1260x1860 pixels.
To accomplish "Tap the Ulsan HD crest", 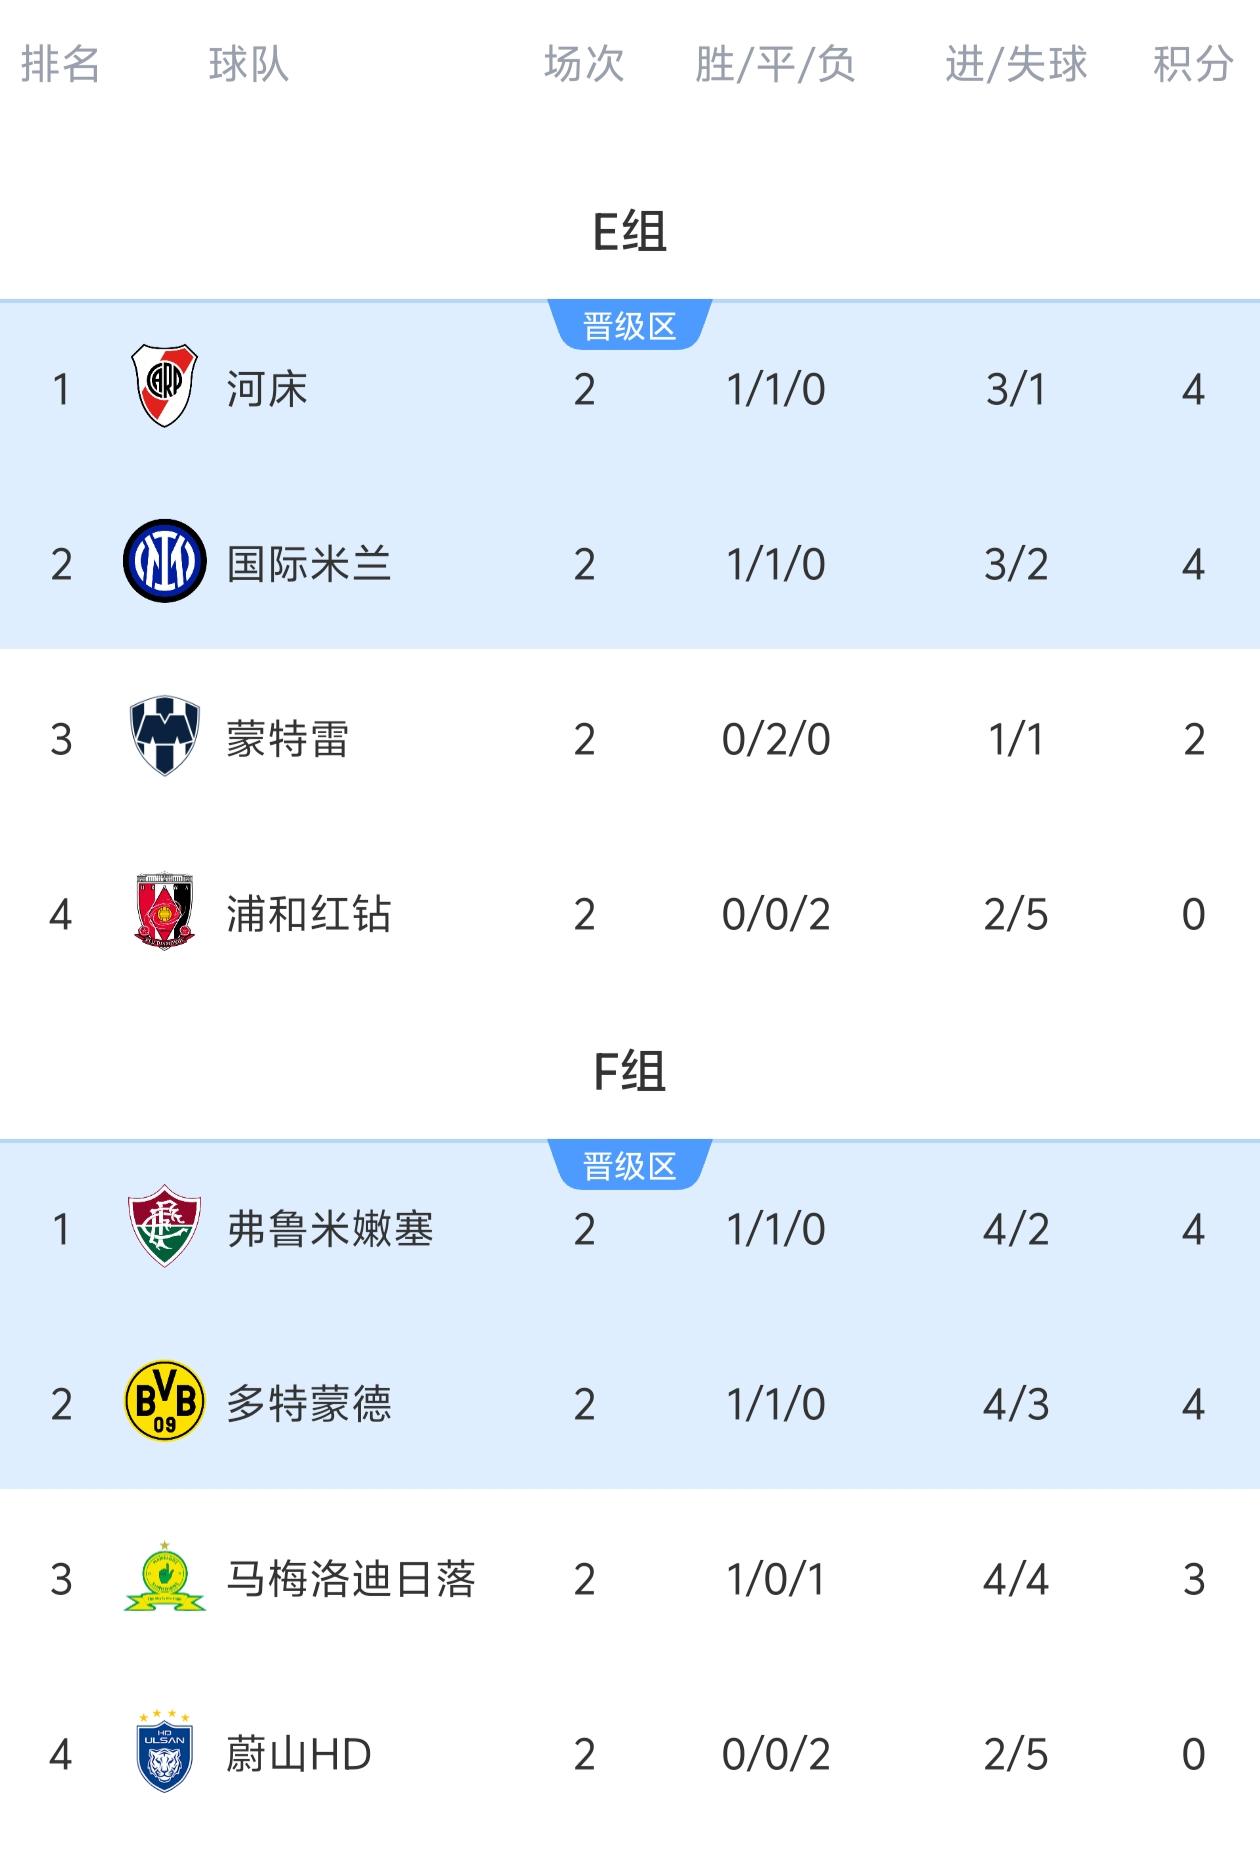I will tap(165, 1751).
